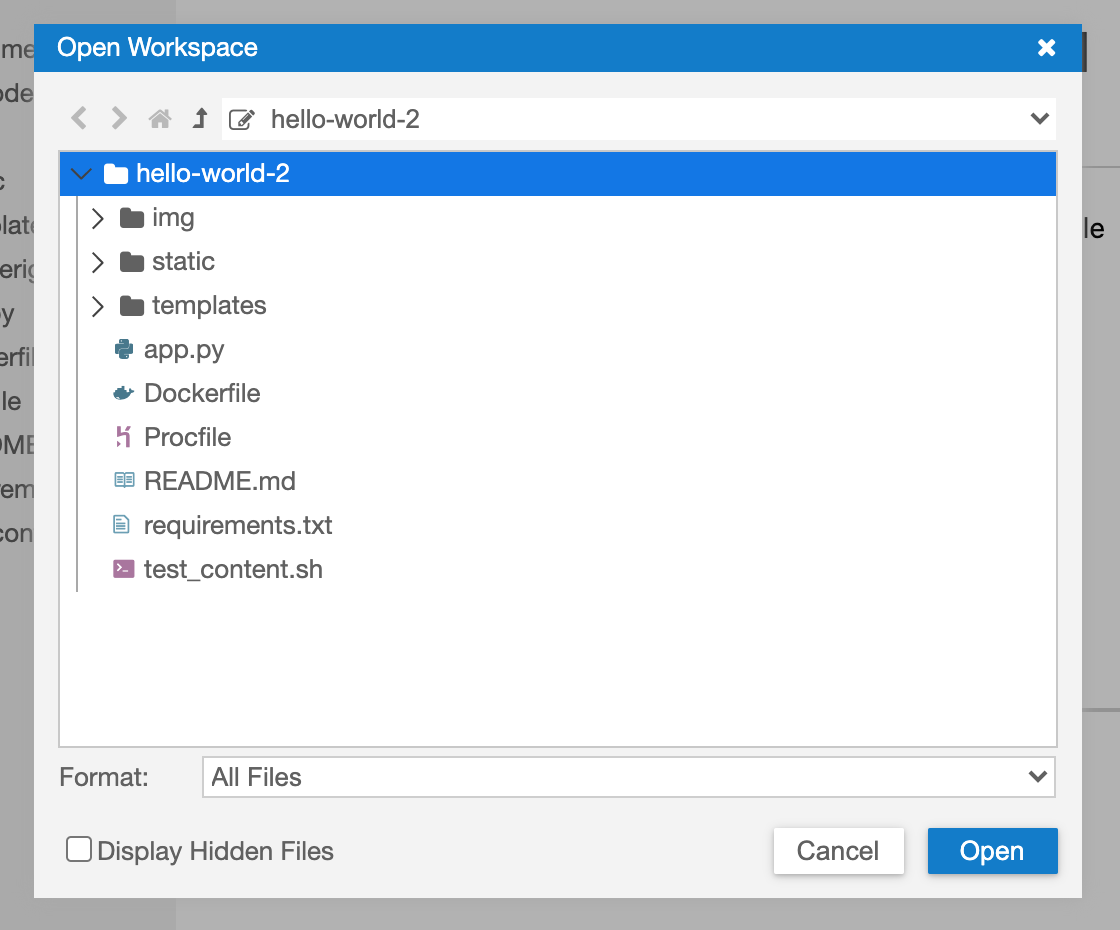1120x930 pixels.
Task: Click the static folder icon
Action: (x=131, y=262)
